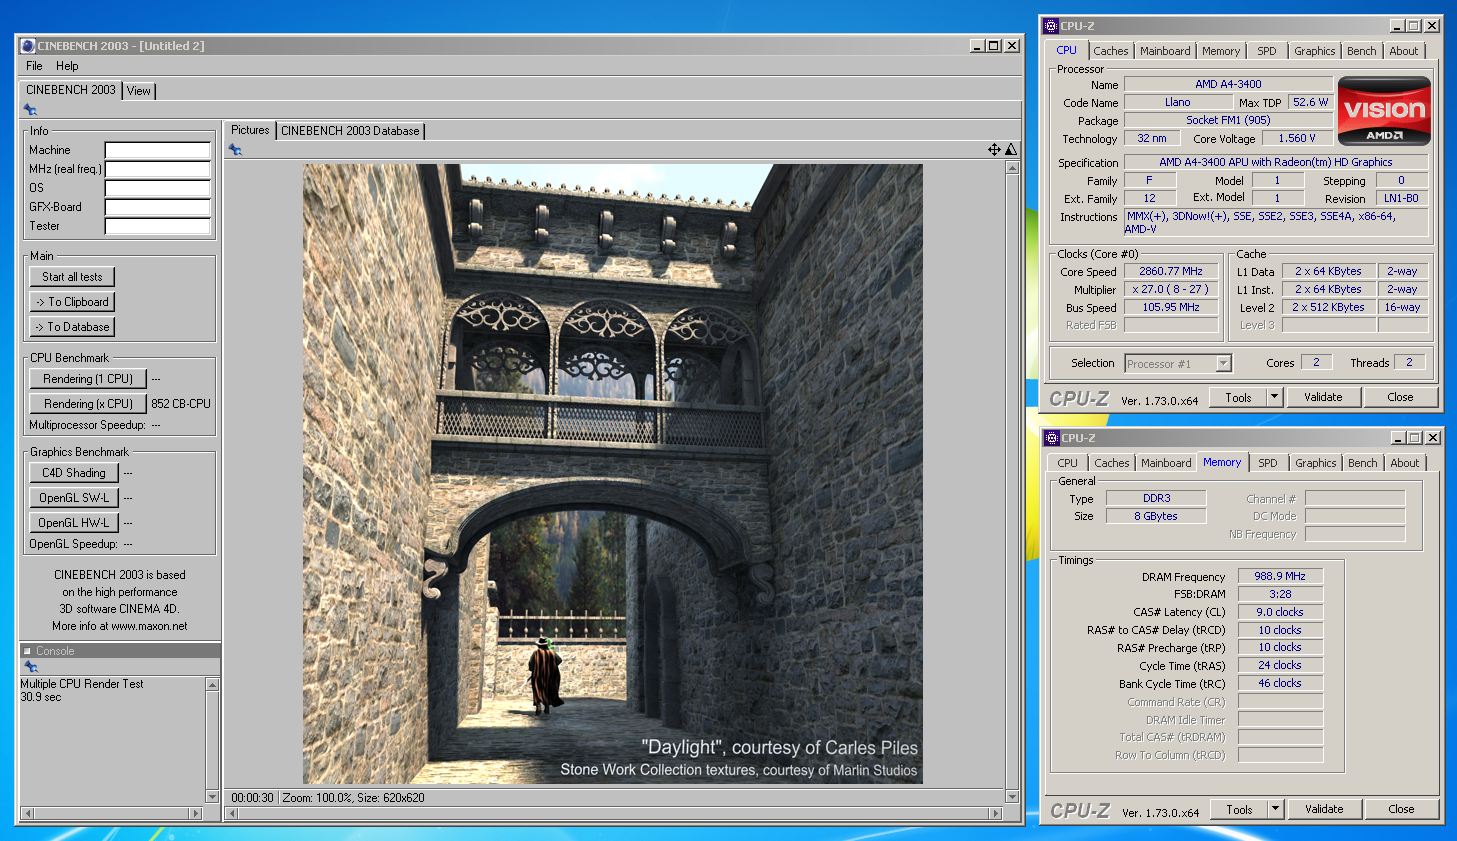Click the move arrows icon in Pictures panel
This screenshot has height=841, width=1457.
coord(994,149)
